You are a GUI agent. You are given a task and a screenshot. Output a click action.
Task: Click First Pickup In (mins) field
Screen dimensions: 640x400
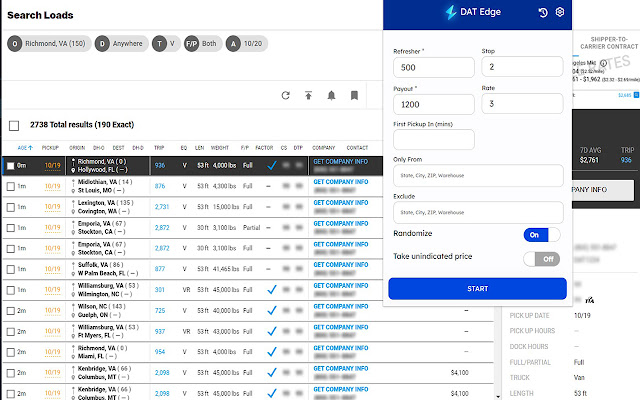point(434,140)
